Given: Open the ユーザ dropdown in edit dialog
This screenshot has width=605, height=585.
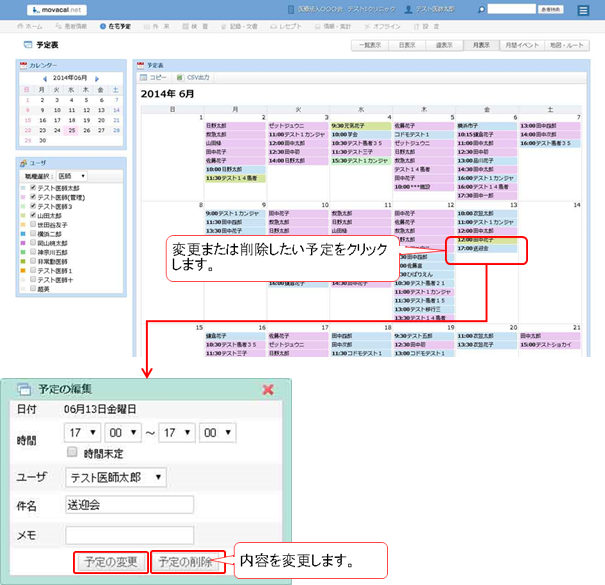Looking at the screenshot, I should coord(116,477).
